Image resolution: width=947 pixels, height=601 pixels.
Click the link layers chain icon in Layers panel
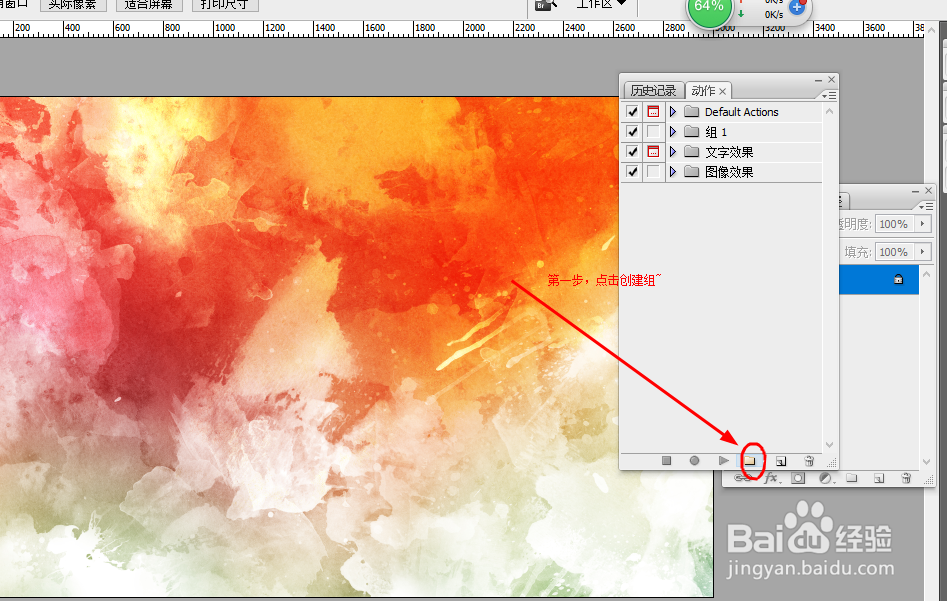tap(741, 478)
